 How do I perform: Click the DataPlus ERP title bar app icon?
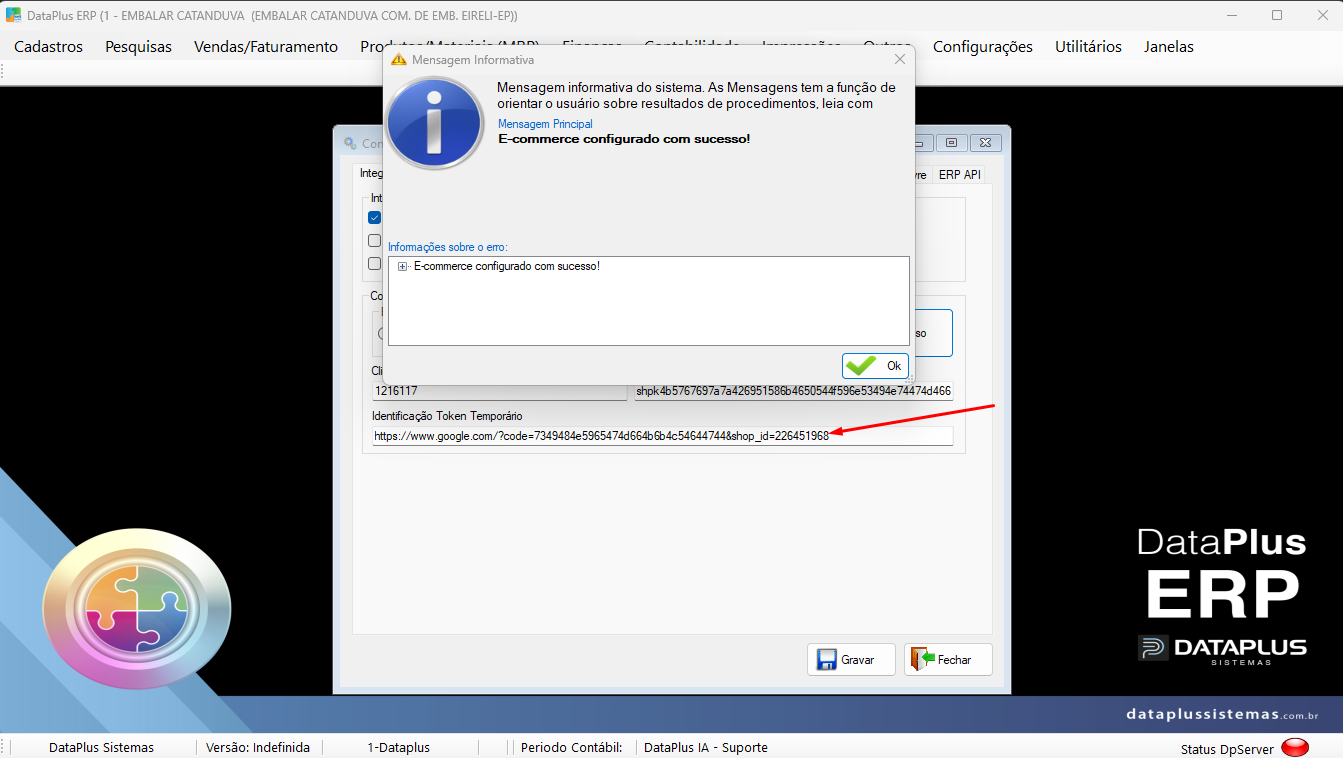(x=13, y=16)
